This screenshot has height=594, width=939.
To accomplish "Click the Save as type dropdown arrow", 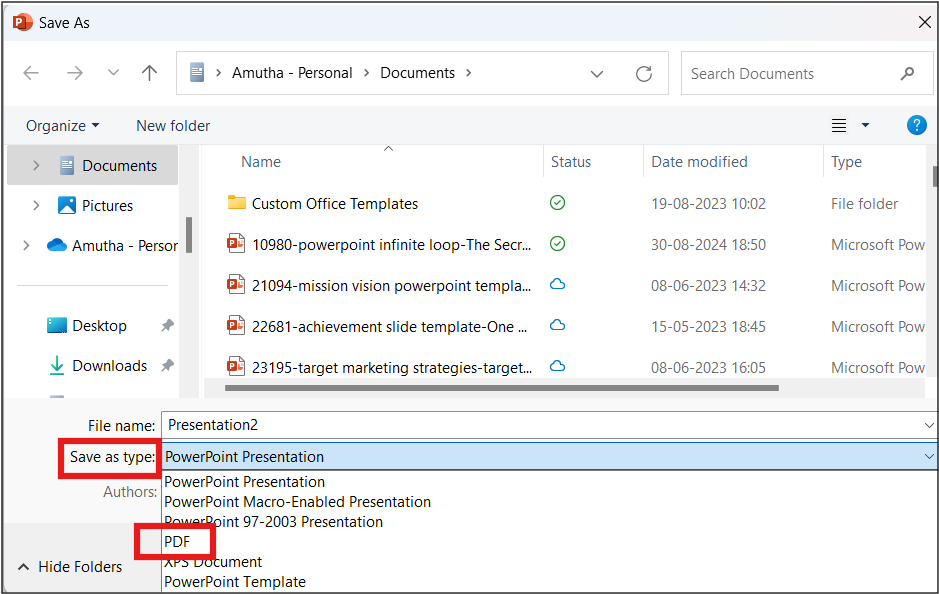I will click(x=929, y=456).
